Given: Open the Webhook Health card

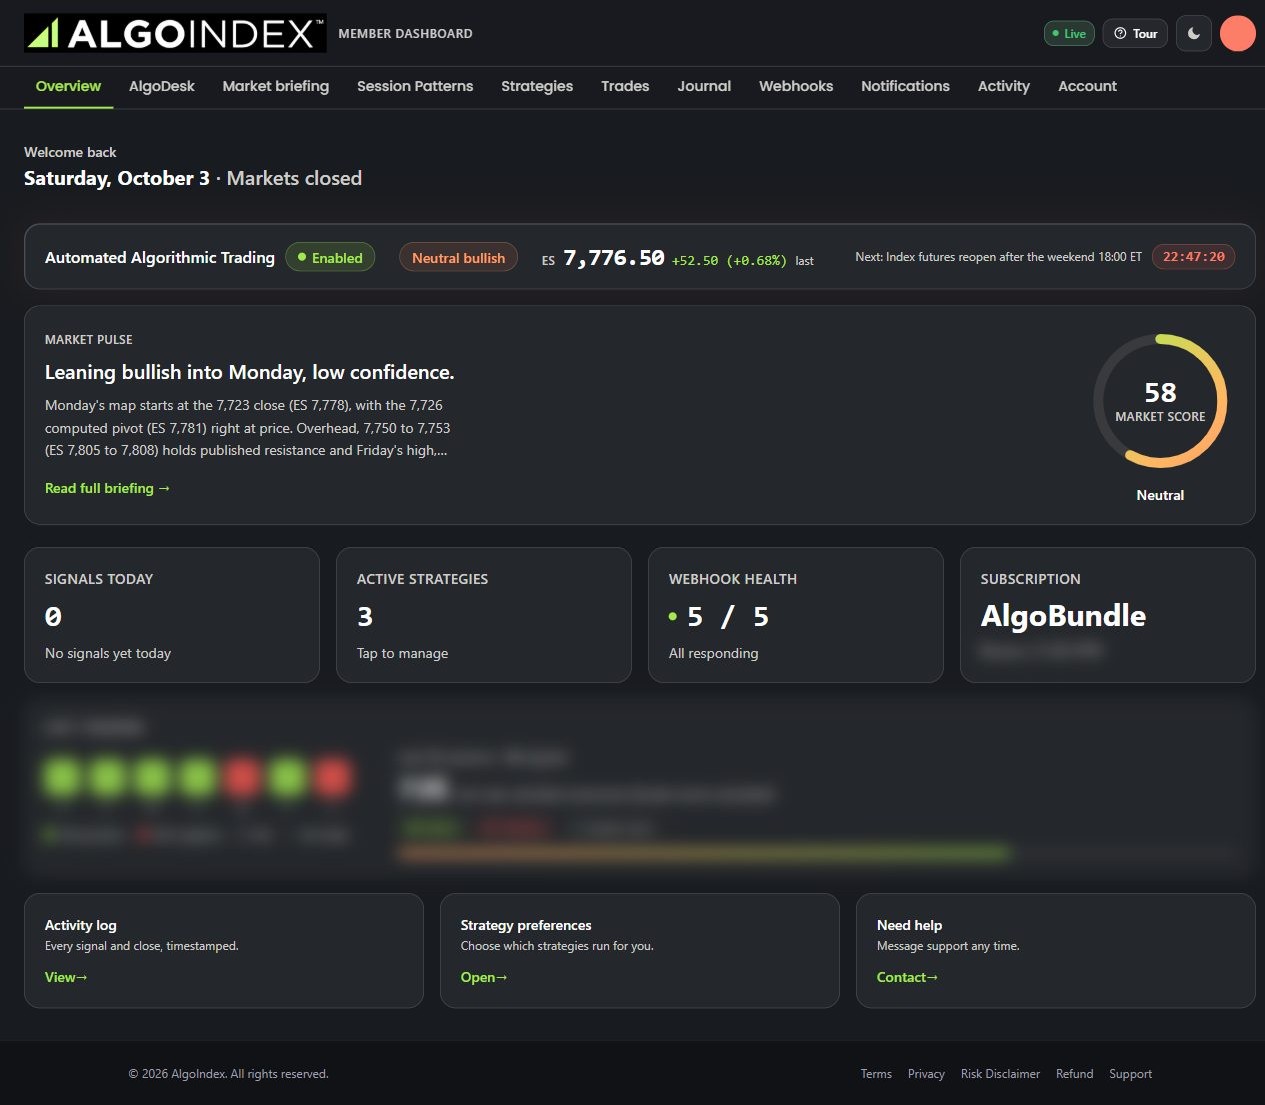Looking at the screenshot, I should [796, 615].
